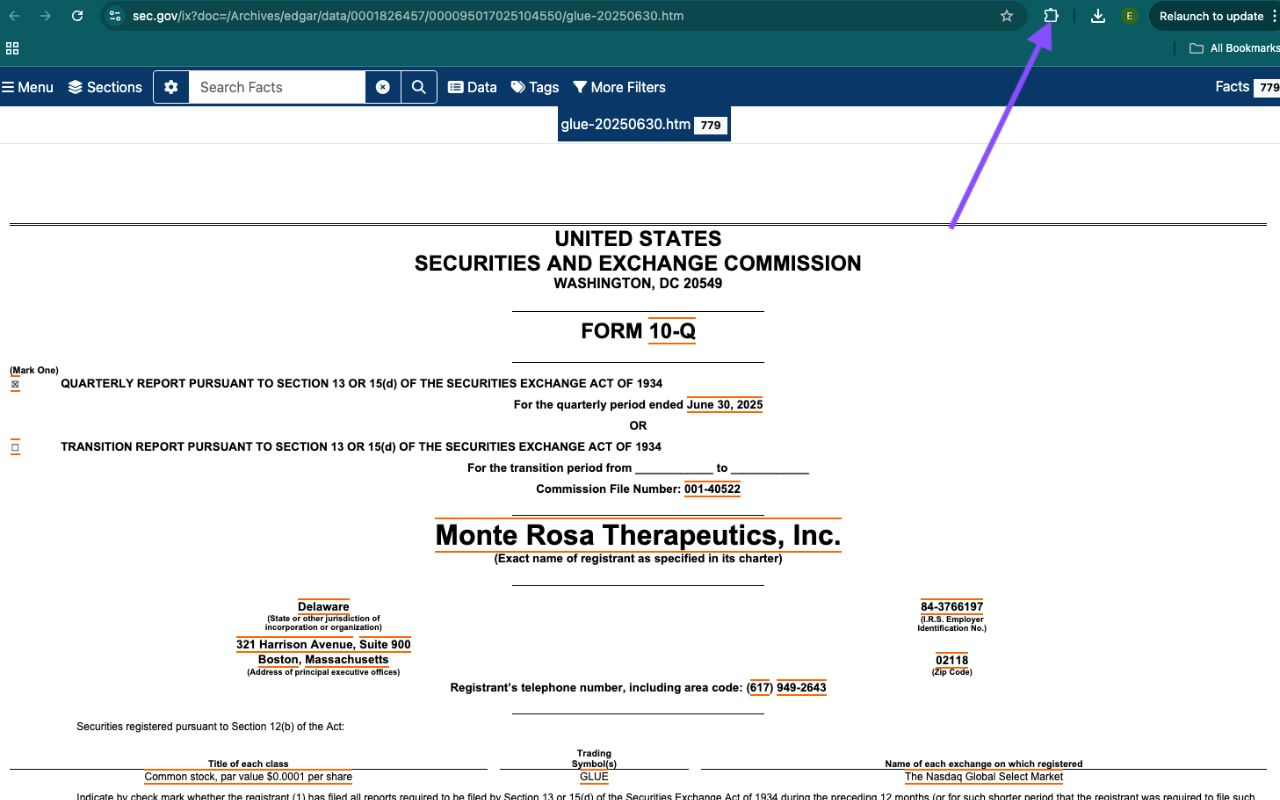Open the browser extensions puzzle icon

click(x=1051, y=16)
